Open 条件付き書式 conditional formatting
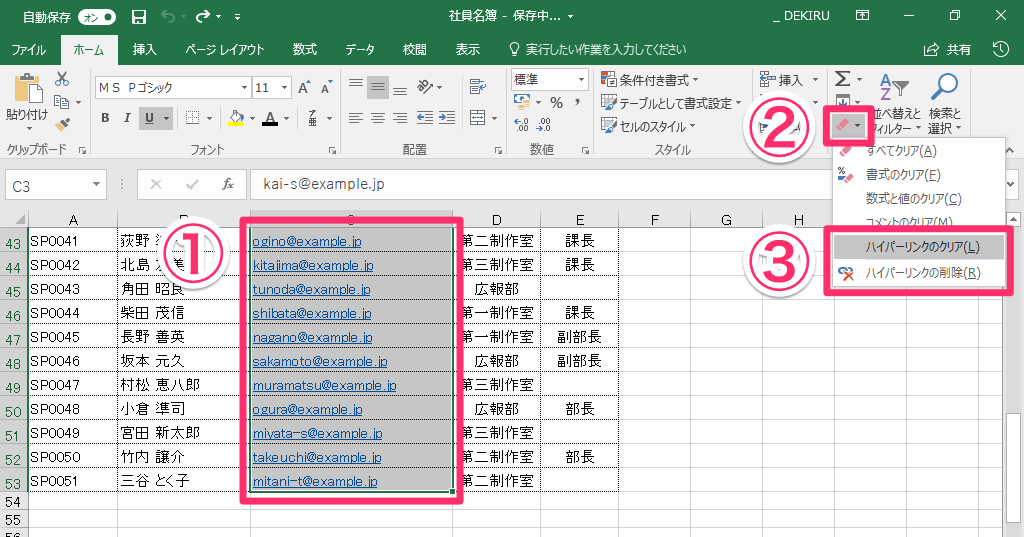 650,80
